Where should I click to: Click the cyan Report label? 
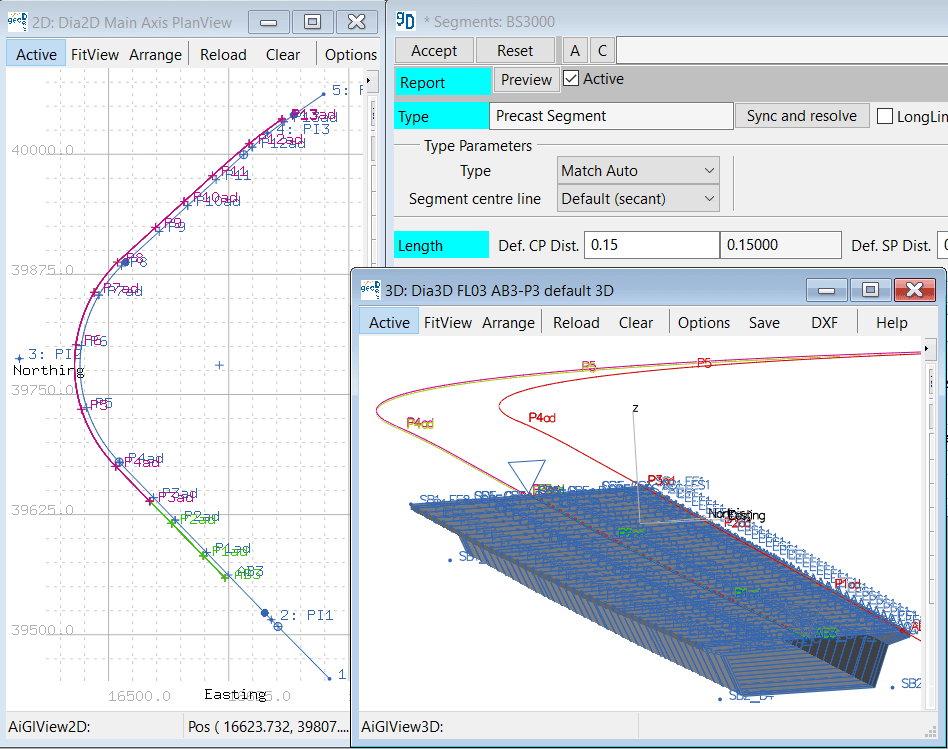click(442, 83)
